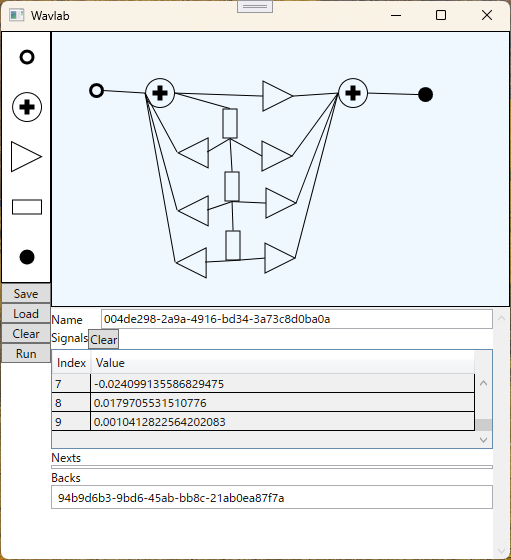Select the filled circle output tool
The width and height of the screenshot is (511, 560).
click(27, 257)
